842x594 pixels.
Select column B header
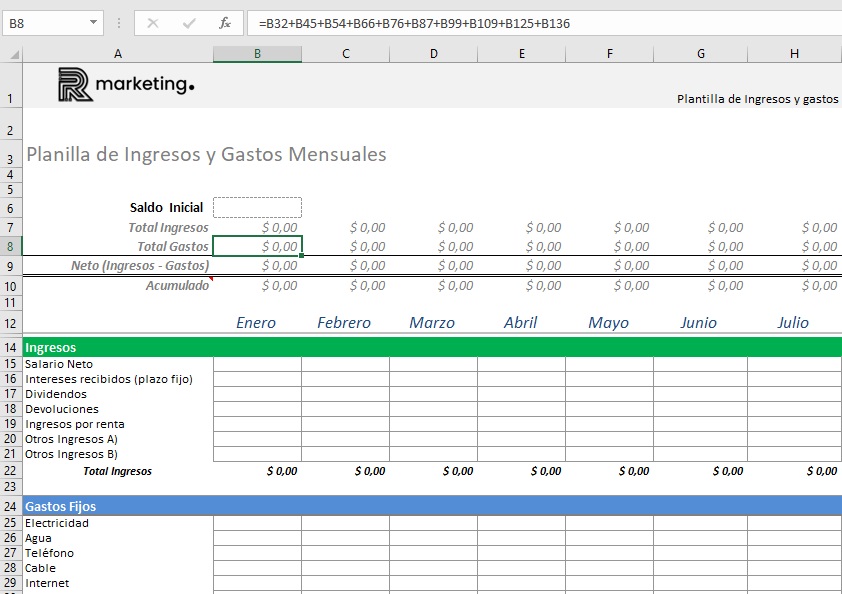pyautogui.click(x=257, y=54)
